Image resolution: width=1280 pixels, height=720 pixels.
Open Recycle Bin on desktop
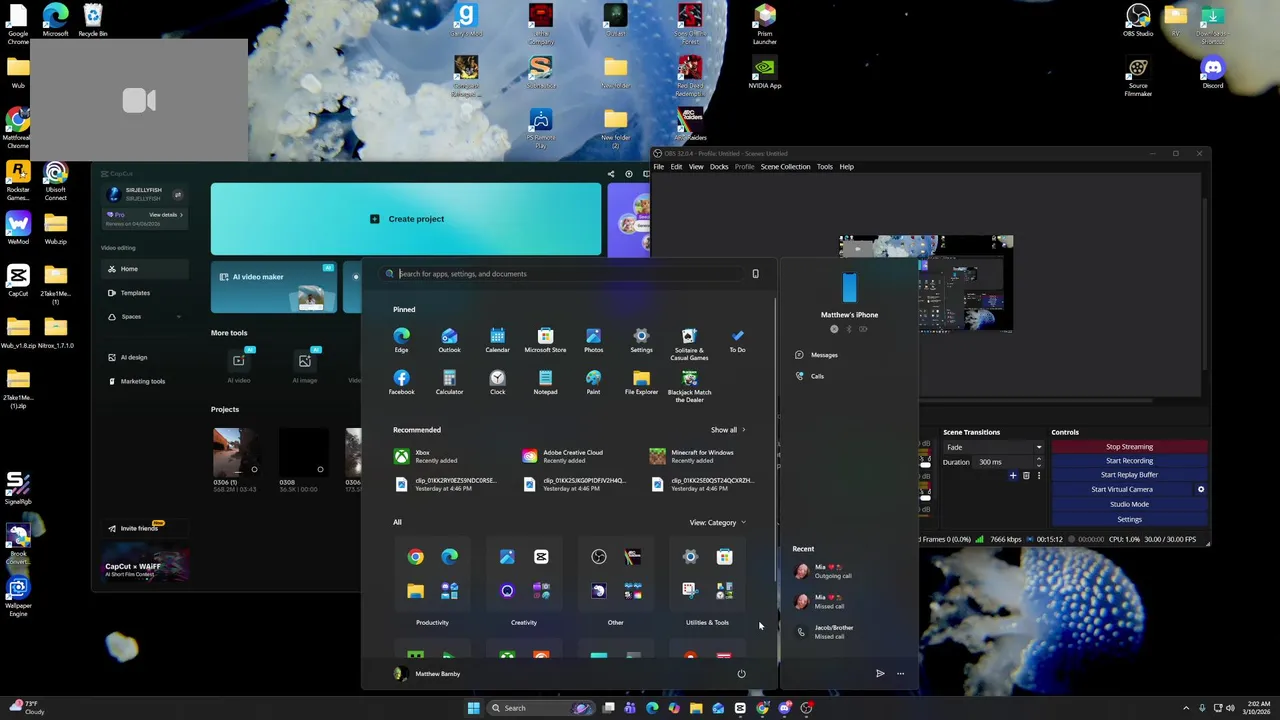pos(93,20)
